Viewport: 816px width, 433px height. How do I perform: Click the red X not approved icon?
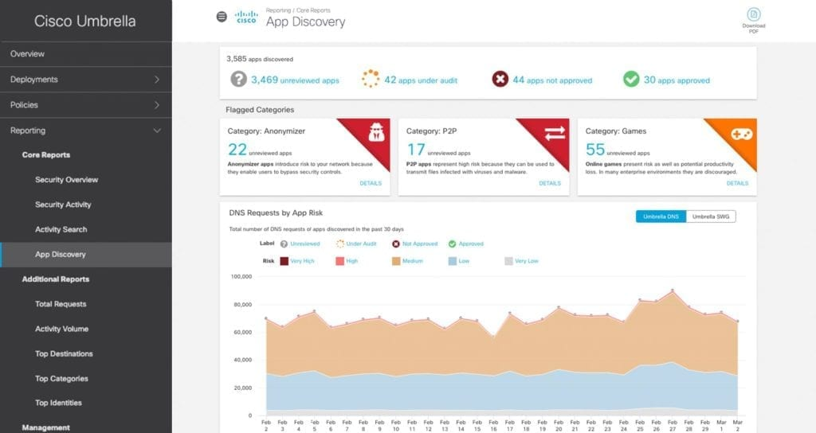pos(500,79)
